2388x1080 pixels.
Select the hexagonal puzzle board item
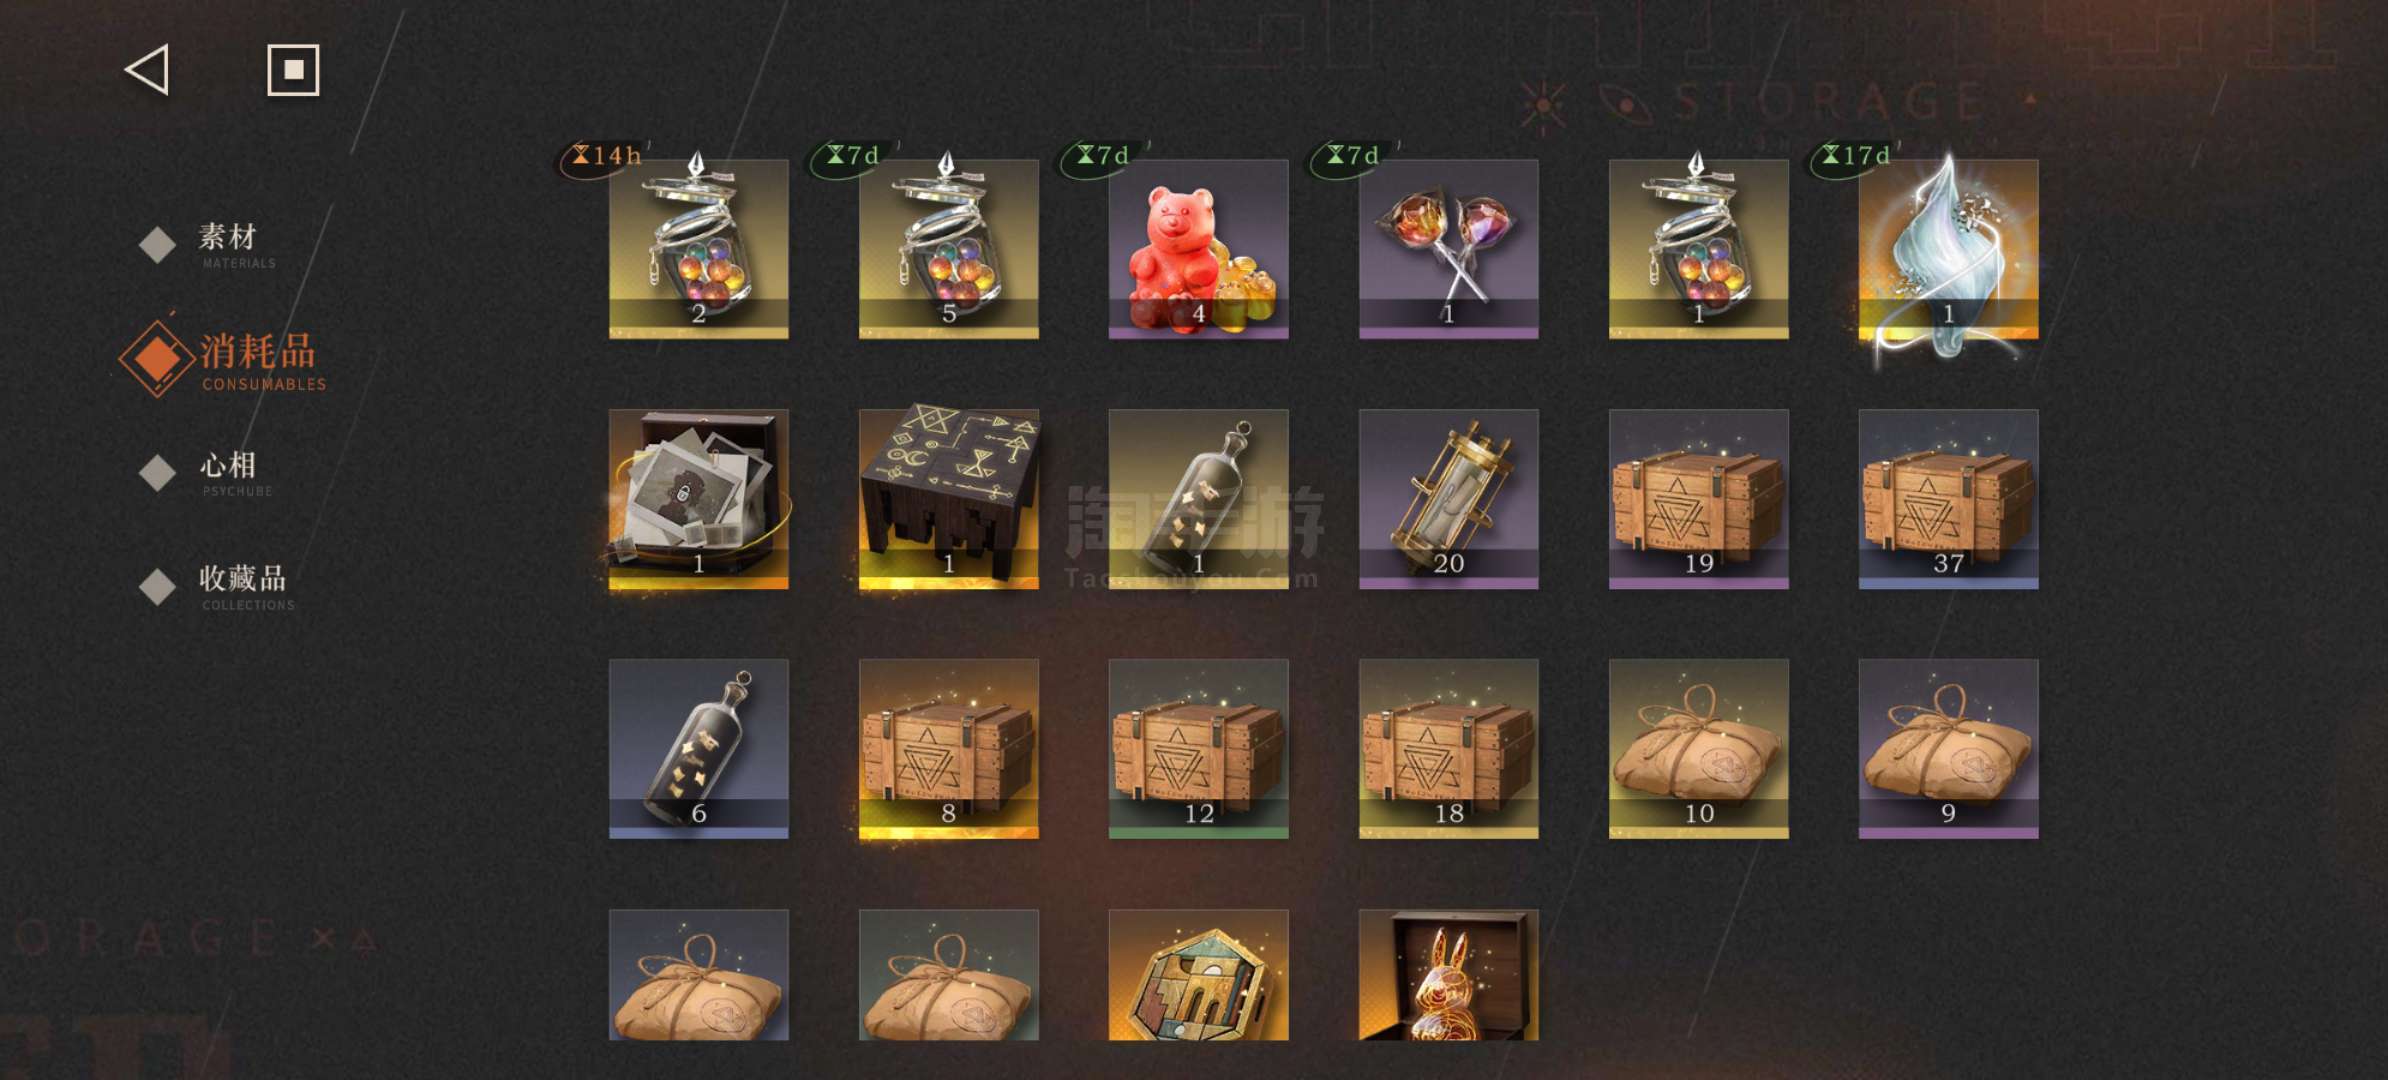tap(1198, 975)
